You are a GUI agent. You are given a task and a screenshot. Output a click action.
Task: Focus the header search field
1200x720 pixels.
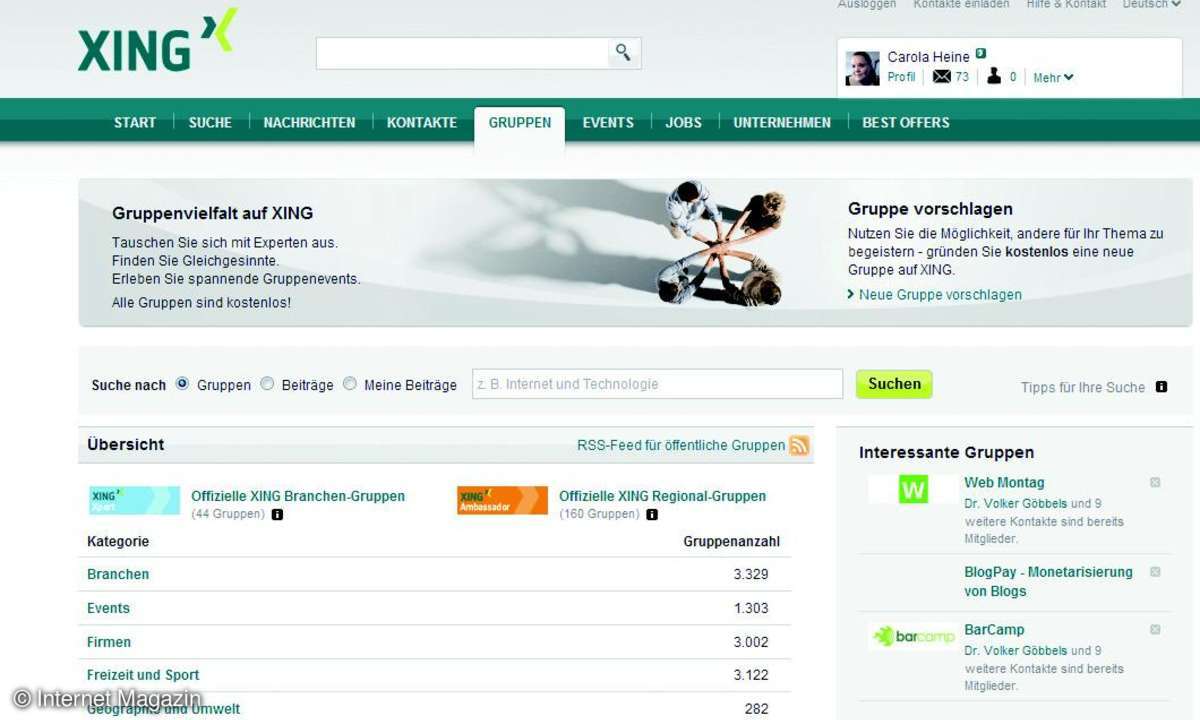point(462,53)
